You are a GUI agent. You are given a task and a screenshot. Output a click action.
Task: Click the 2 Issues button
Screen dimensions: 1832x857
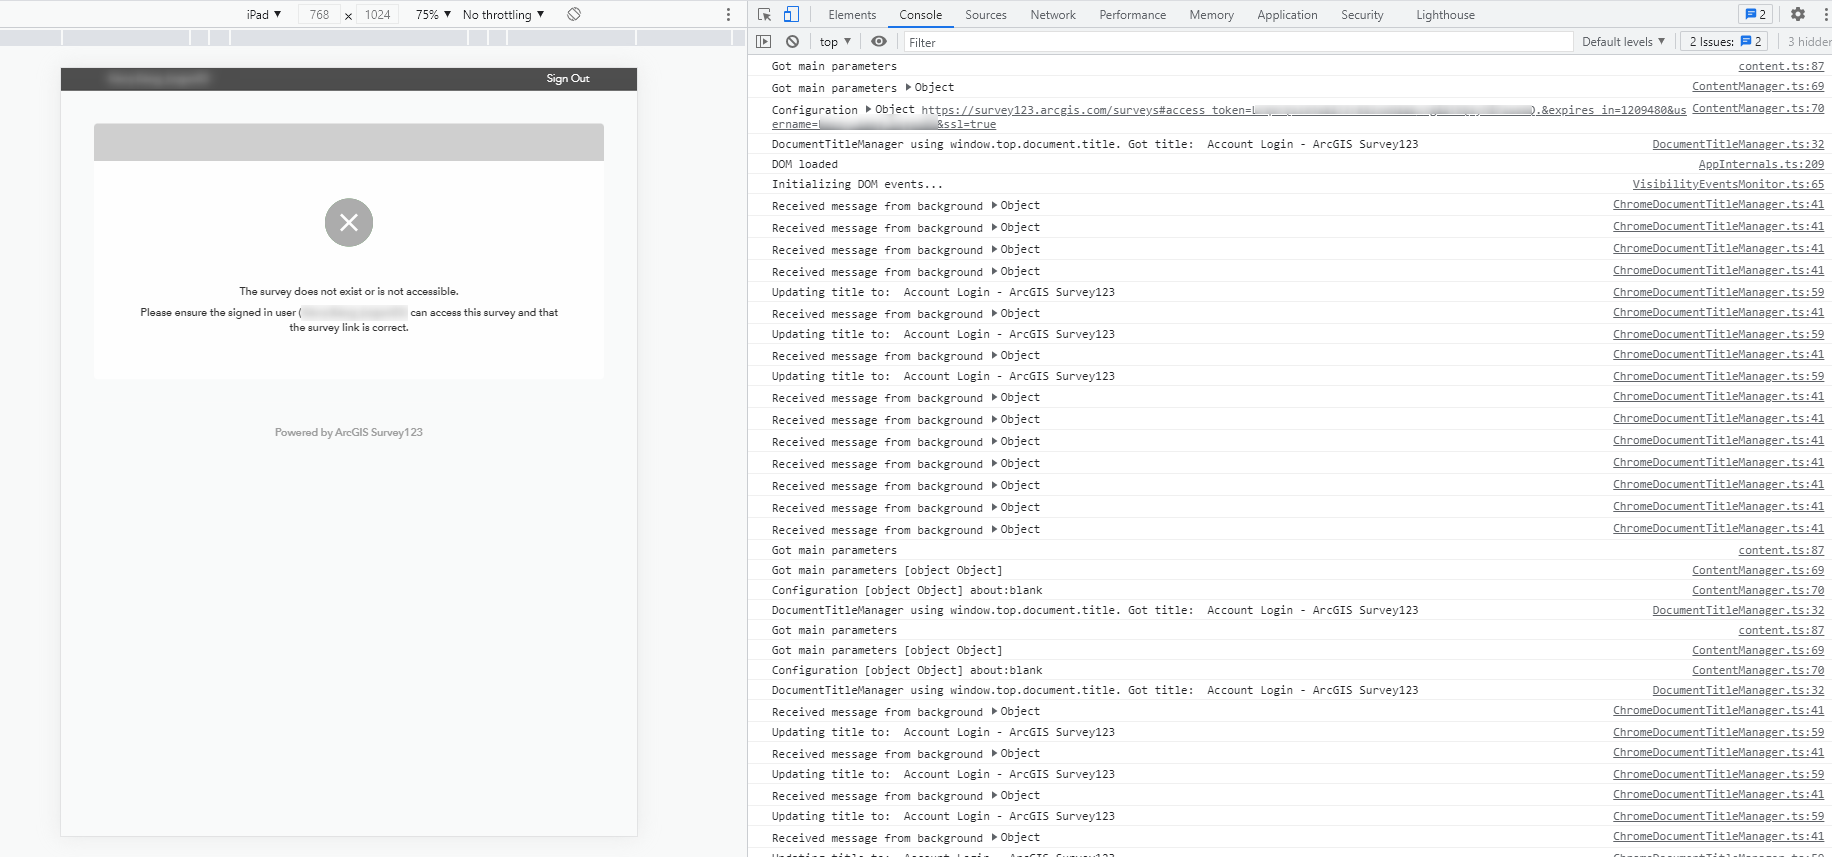coord(1725,42)
